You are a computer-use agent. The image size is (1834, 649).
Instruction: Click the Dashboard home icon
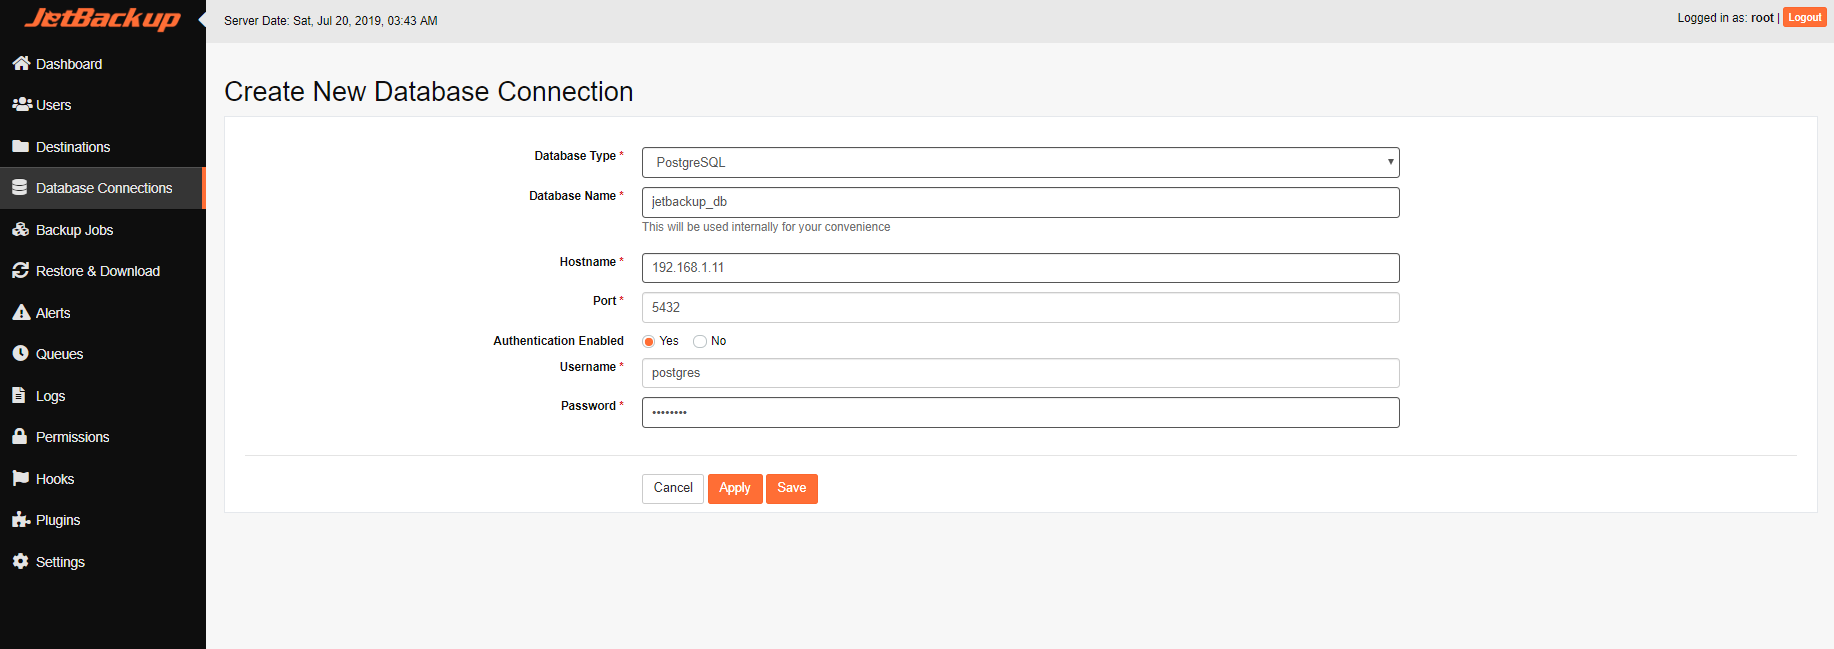pyautogui.click(x=21, y=63)
